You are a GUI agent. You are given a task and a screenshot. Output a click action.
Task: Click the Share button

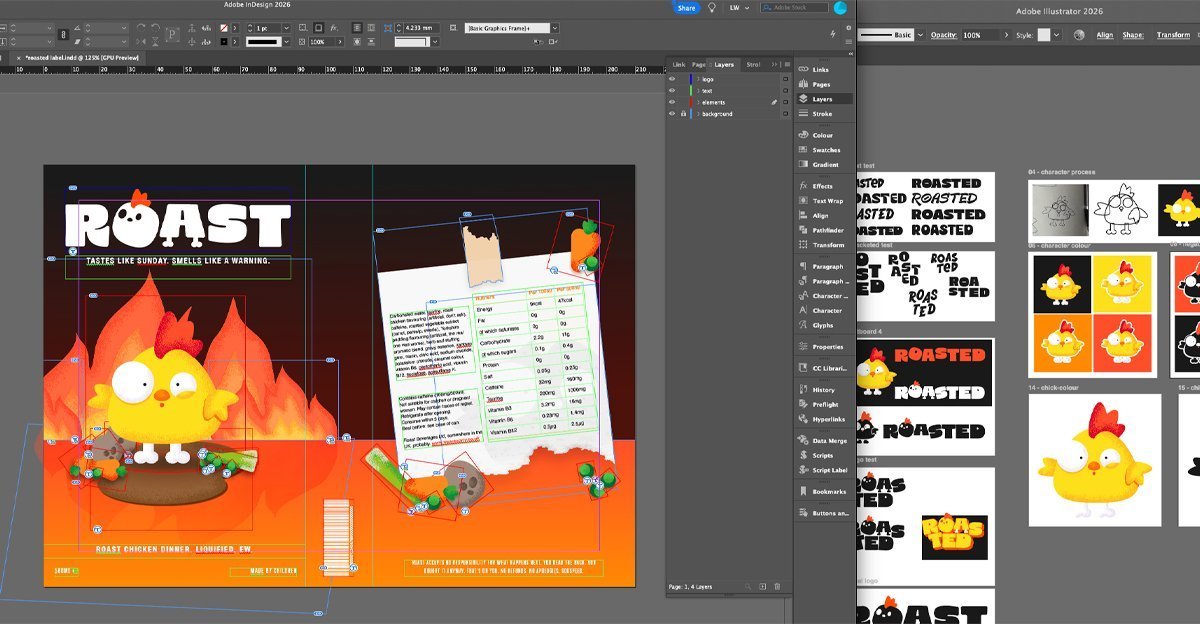click(x=686, y=8)
